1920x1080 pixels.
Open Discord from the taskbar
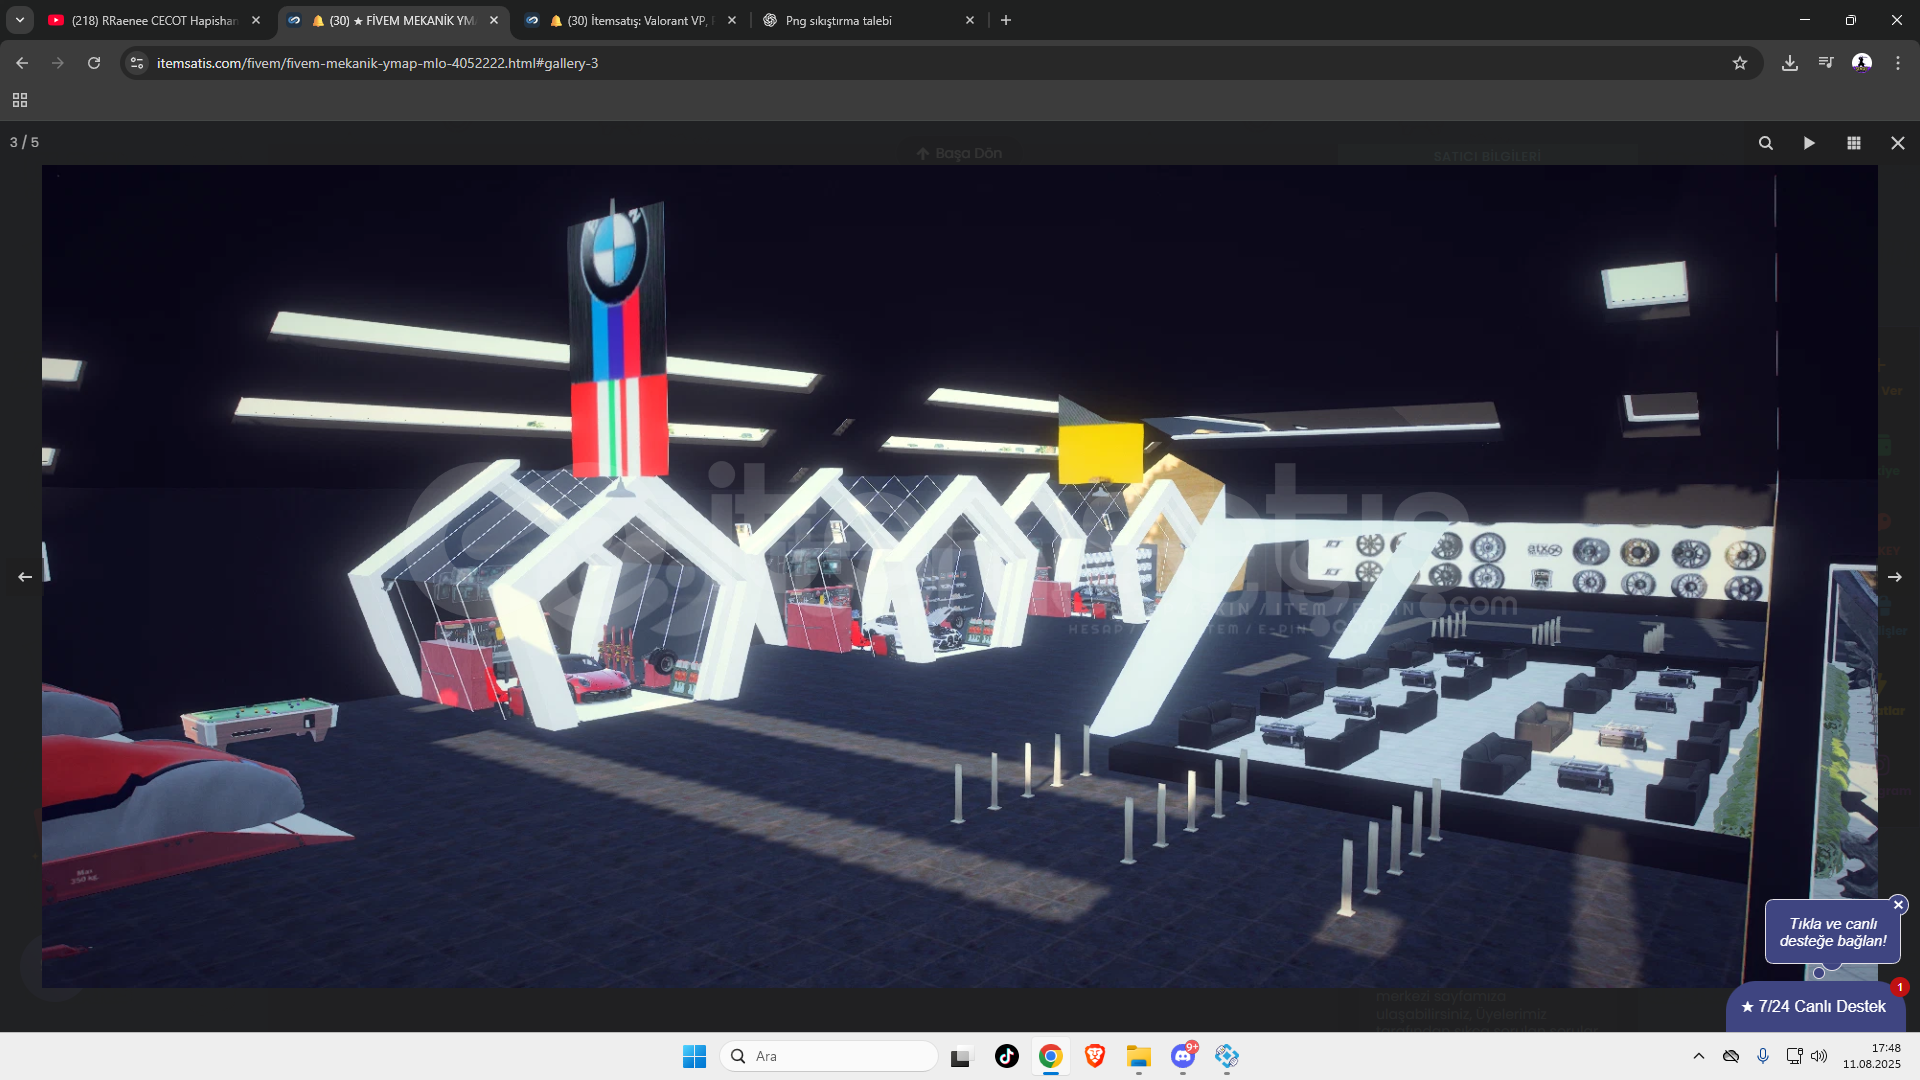click(1183, 1056)
